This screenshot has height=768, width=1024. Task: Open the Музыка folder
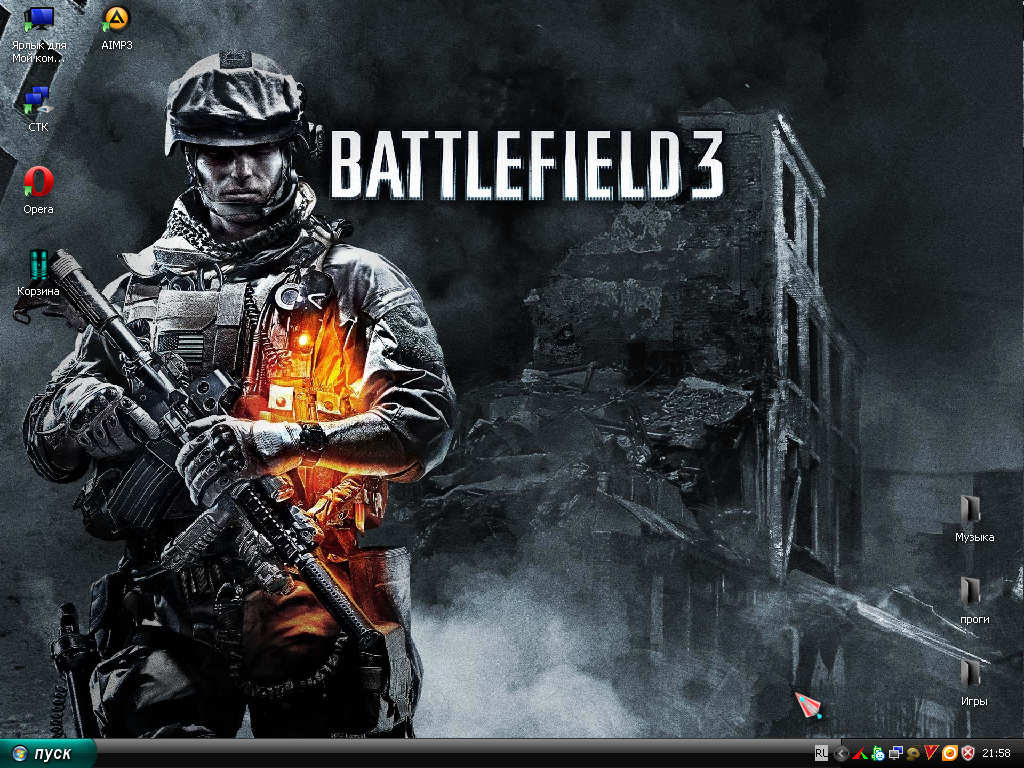971,510
